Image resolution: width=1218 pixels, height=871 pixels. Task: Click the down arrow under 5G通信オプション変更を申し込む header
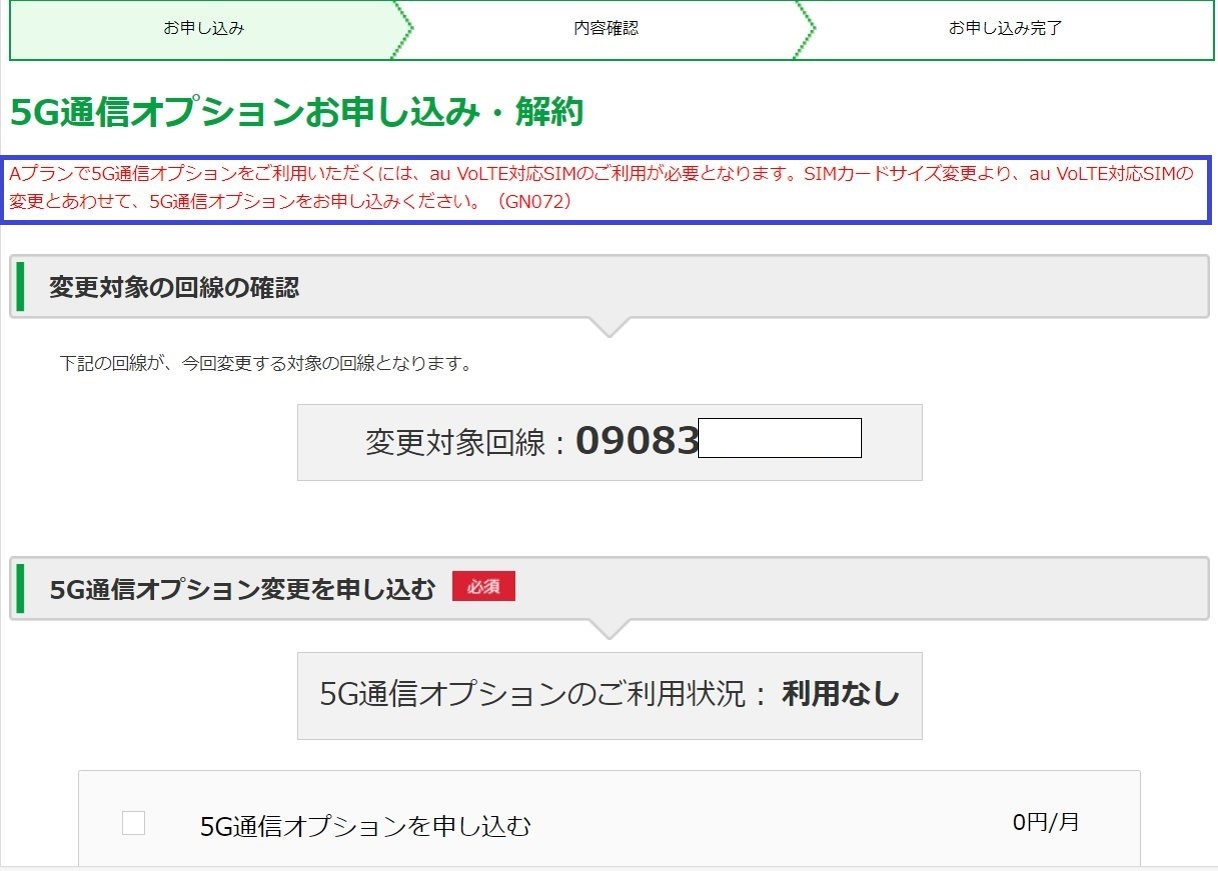(x=608, y=629)
